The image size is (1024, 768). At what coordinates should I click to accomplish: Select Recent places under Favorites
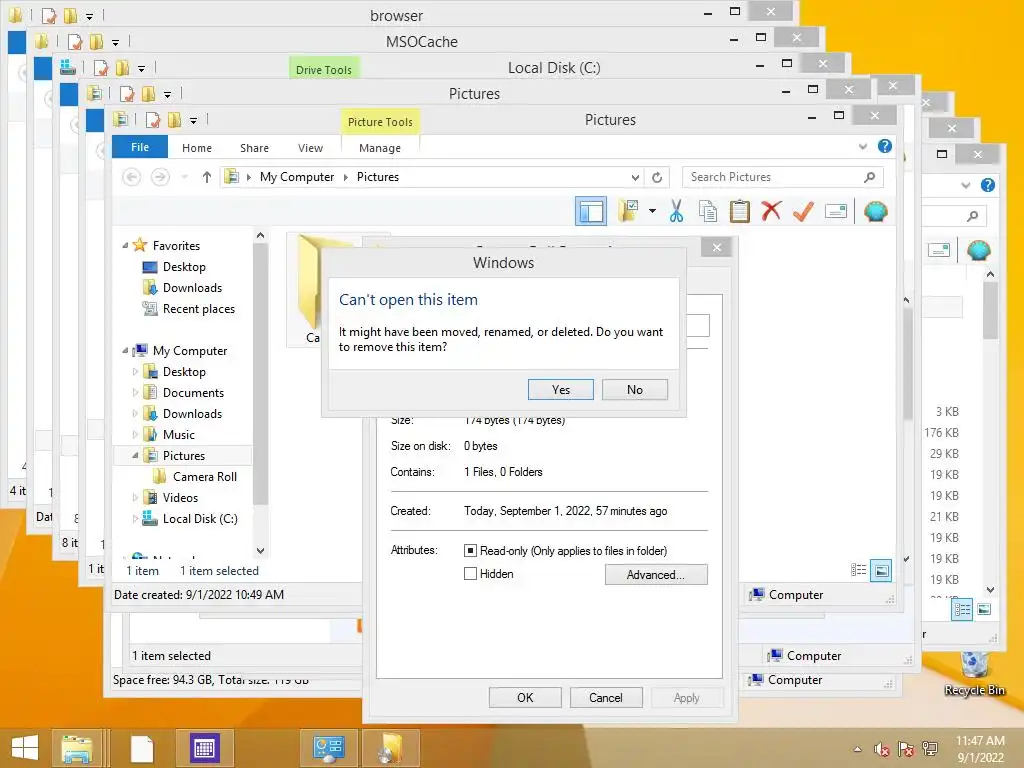pos(199,308)
